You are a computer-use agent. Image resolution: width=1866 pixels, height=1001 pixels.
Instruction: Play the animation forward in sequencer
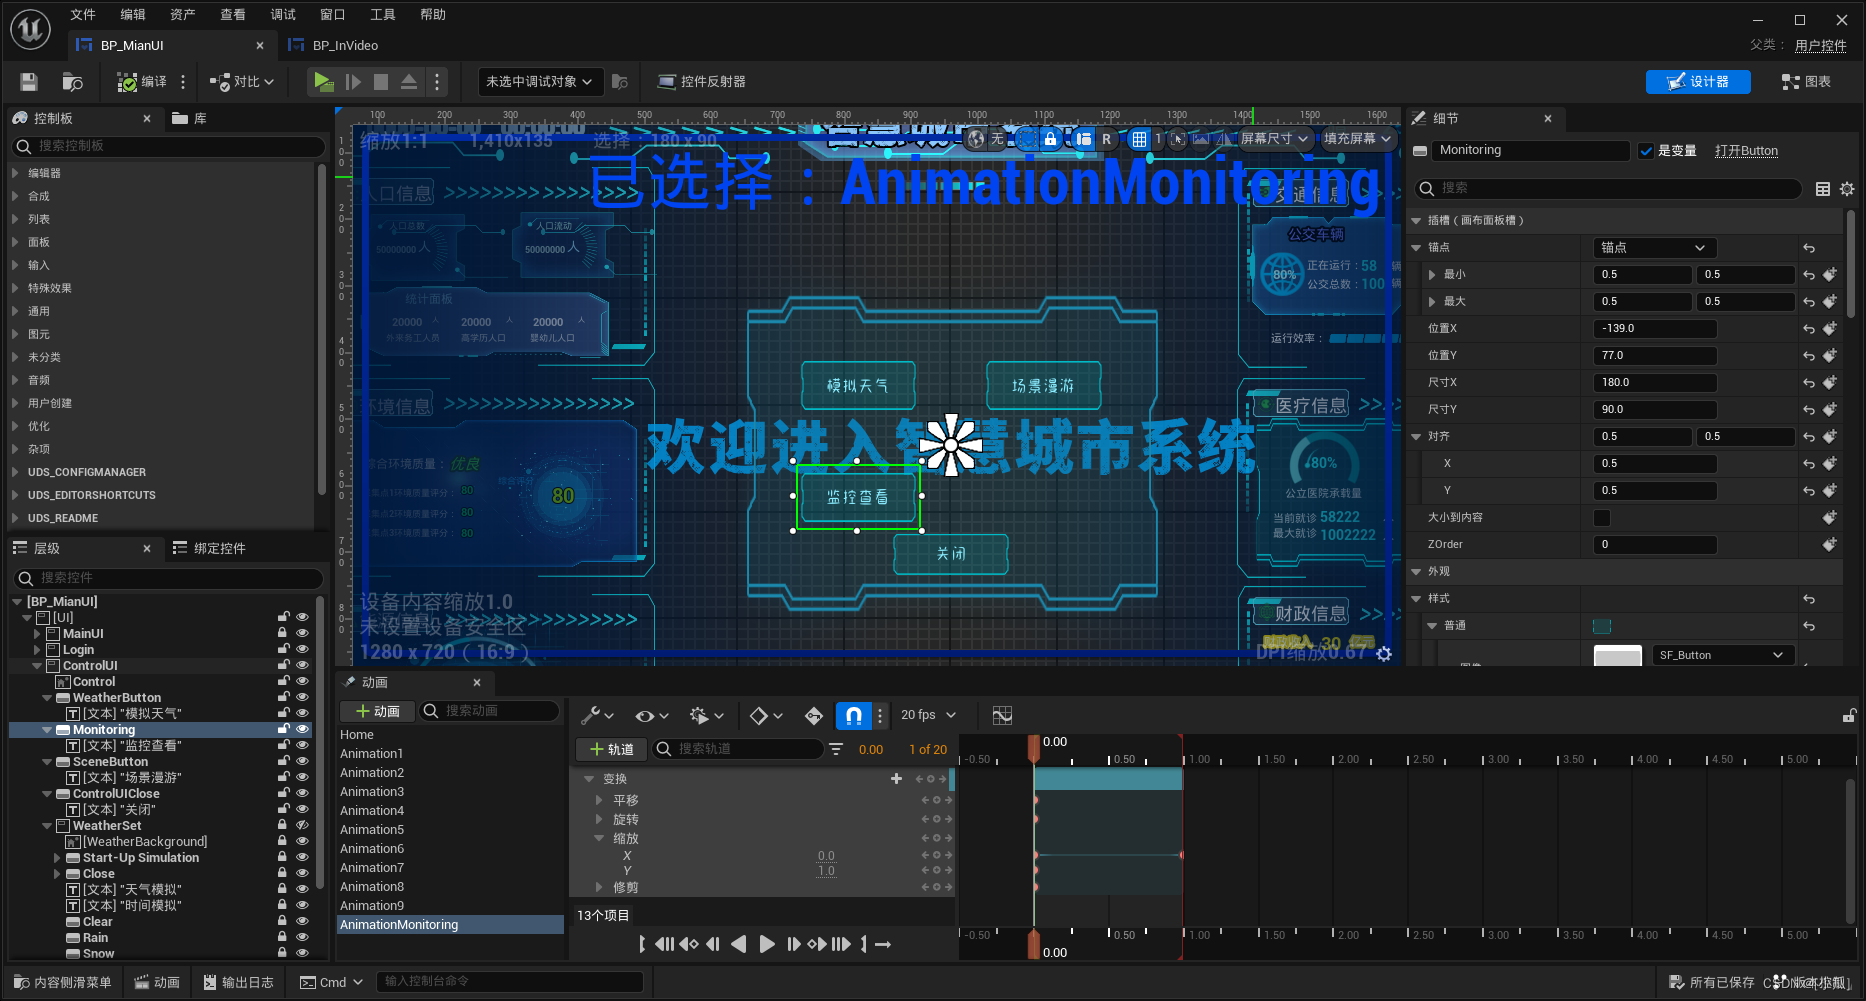coord(767,944)
